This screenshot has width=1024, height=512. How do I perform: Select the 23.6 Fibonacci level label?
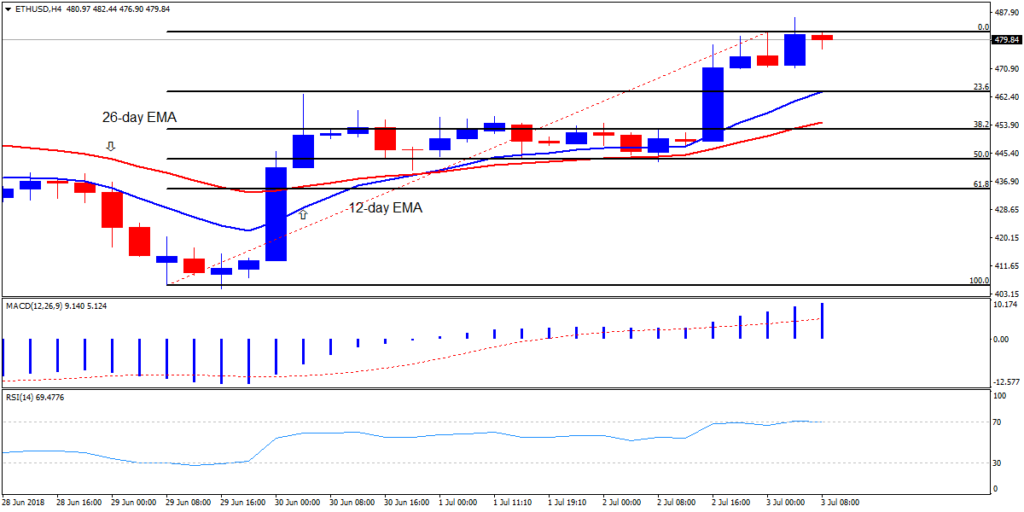(980, 87)
